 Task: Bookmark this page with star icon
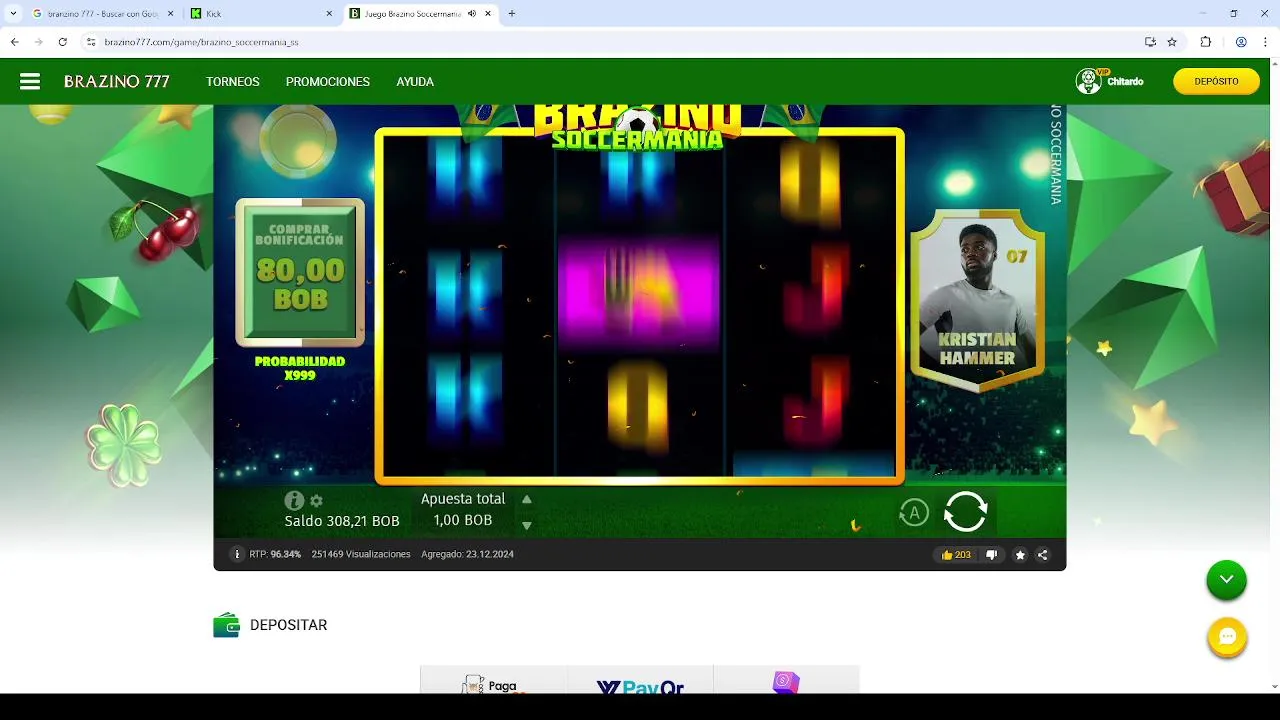[x=1172, y=42]
